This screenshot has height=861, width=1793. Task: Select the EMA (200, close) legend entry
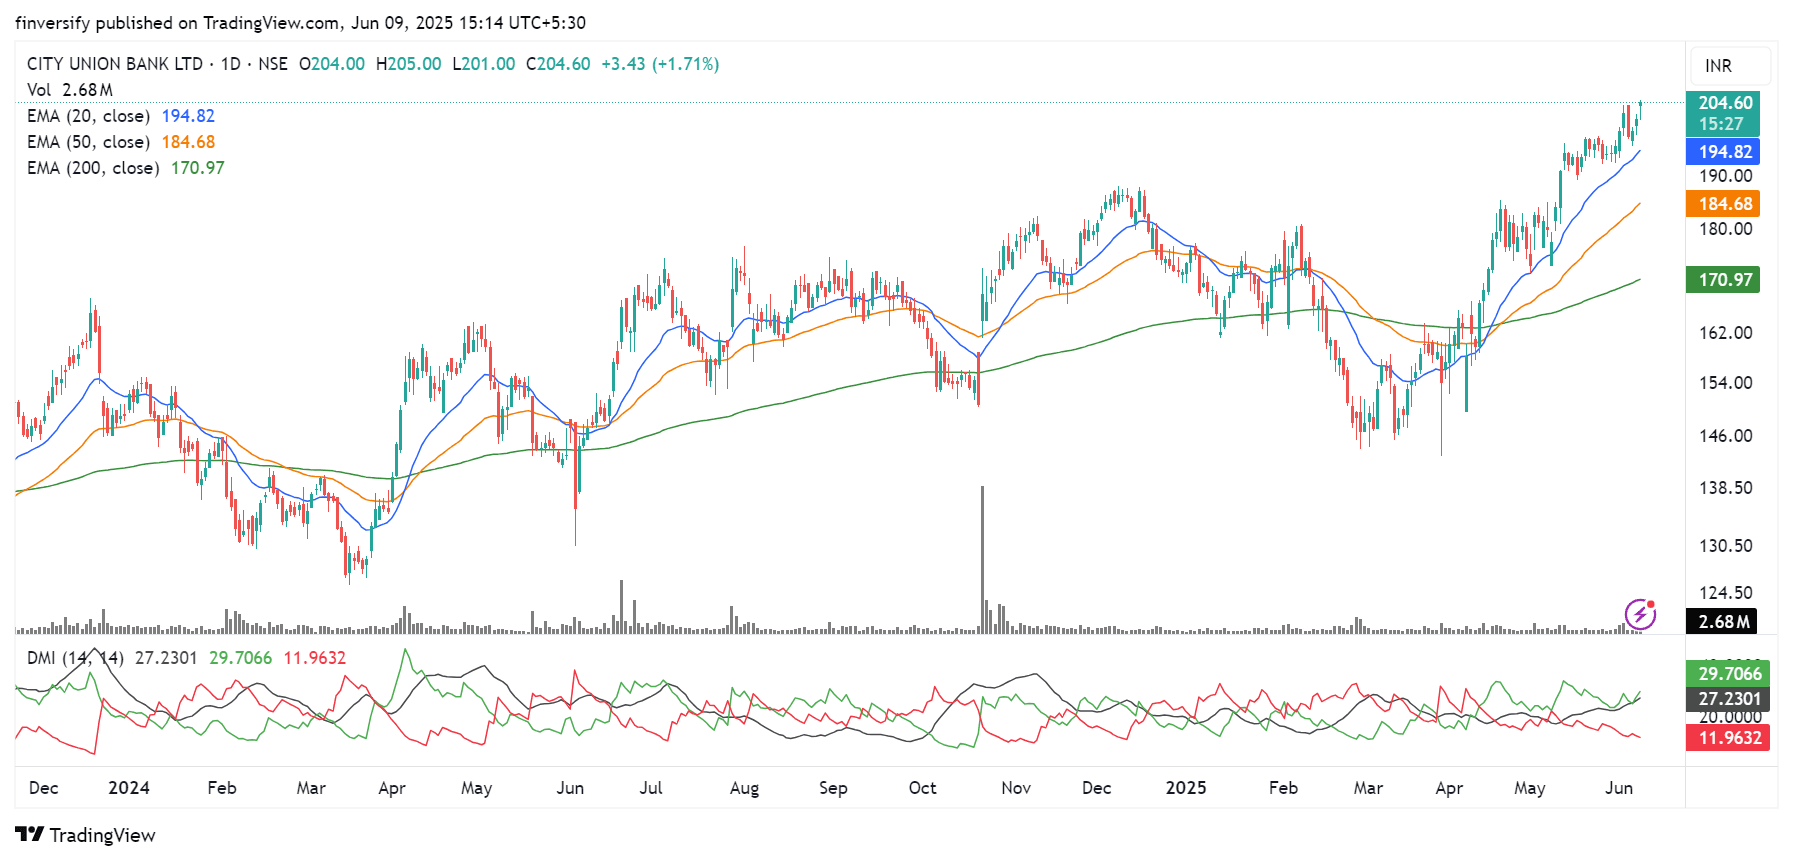tap(126, 168)
